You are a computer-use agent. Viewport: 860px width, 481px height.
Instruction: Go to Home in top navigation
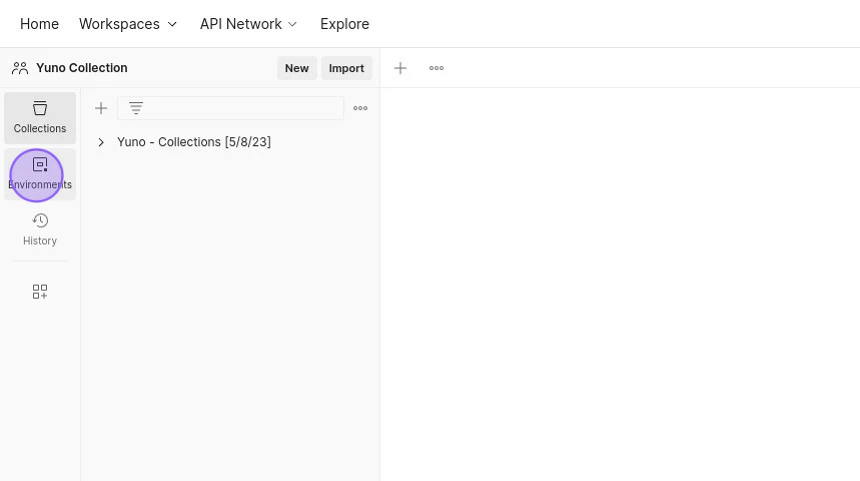[x=39, y=24]
